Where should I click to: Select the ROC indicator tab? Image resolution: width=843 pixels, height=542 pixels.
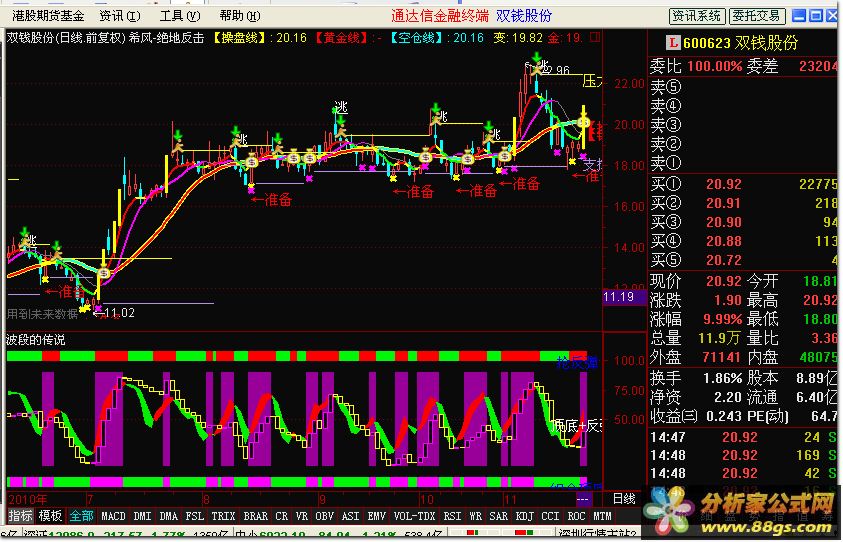(576, 516)
